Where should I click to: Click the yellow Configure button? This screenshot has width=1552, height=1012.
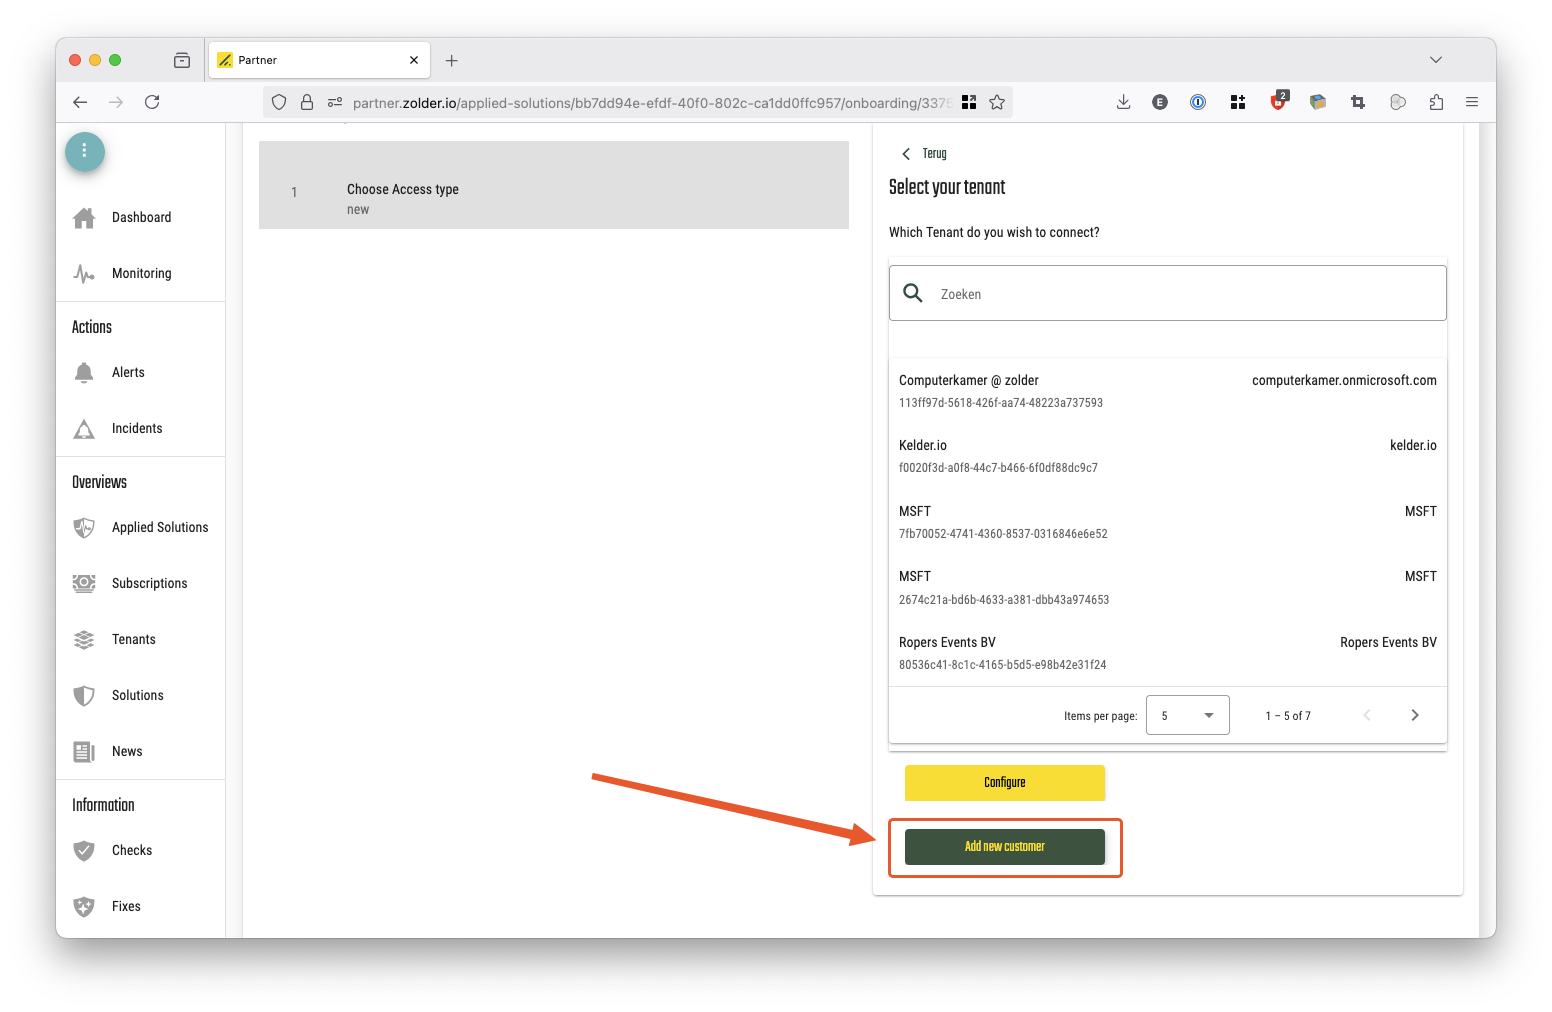pyautogui.click(x=1004, y=783)
